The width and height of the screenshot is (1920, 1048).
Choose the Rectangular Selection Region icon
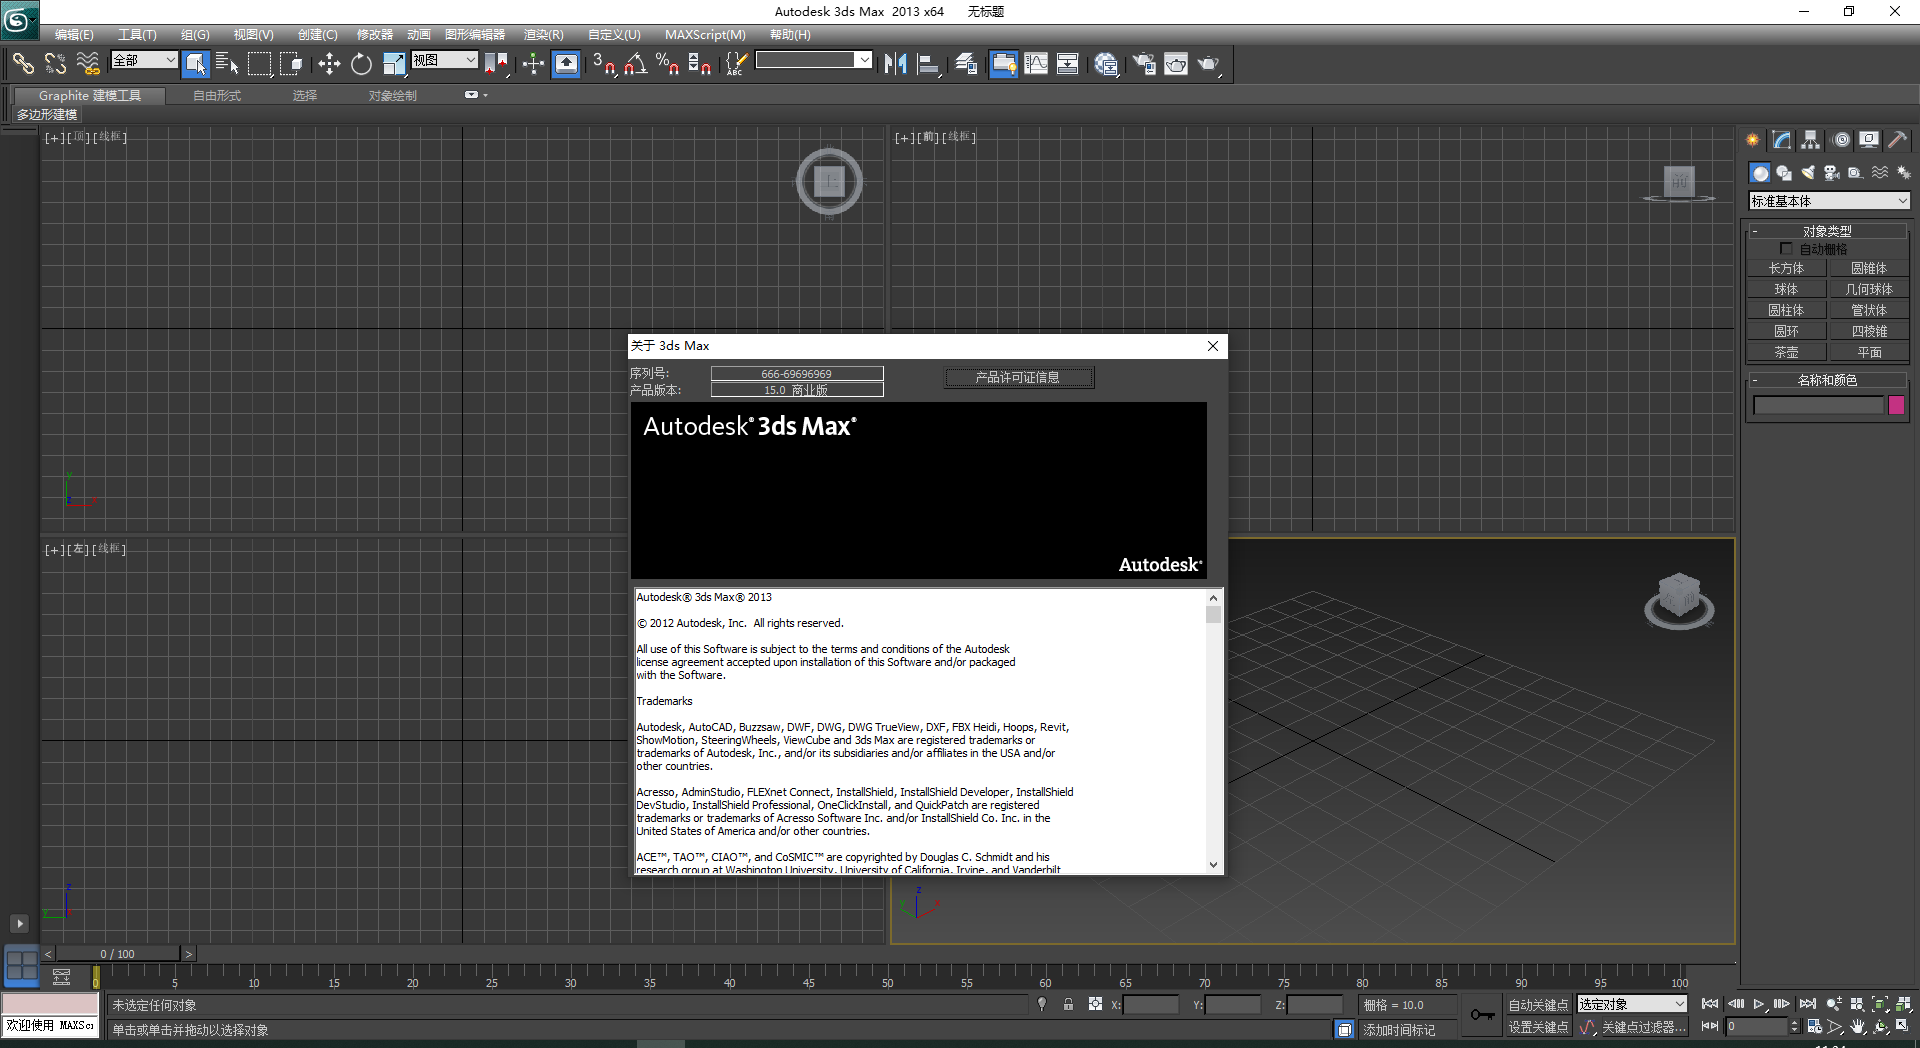pos(260,64)
